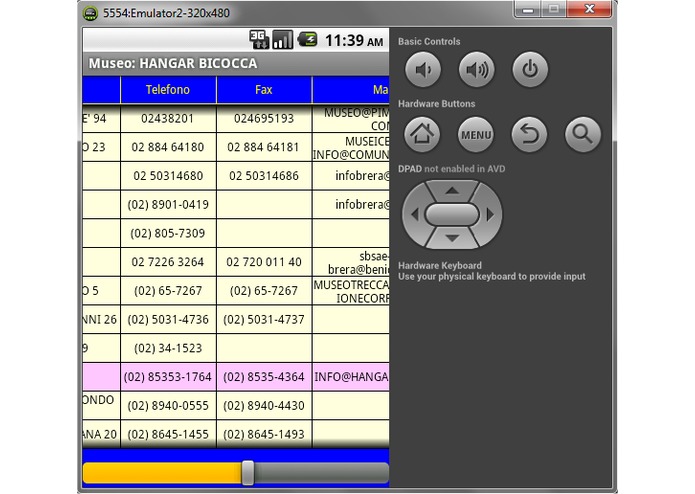Click the MUSEOTRECCA mail cell
This screenshot has height=494, width=695.
click(351, 291)
